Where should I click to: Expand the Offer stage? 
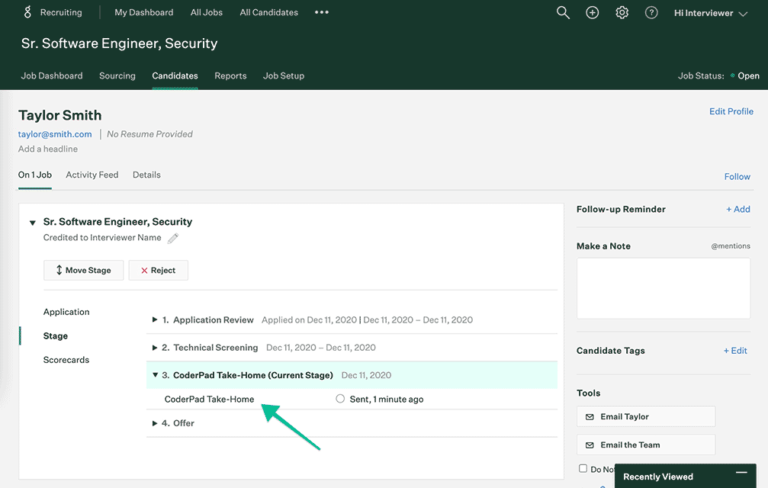(x=155, y=424)
